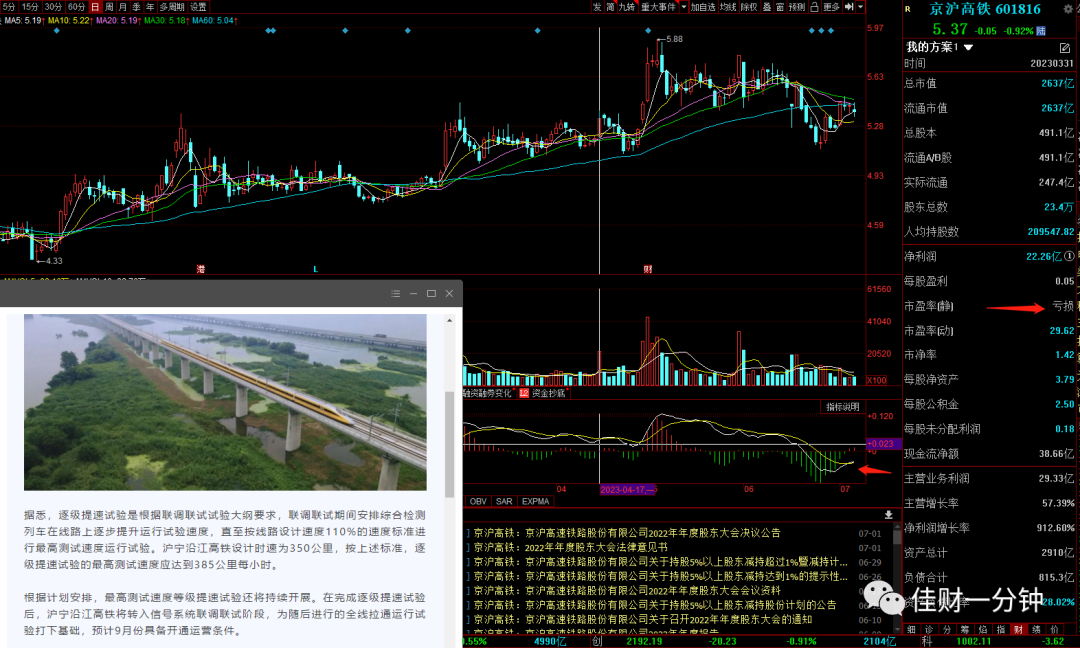
Task: Open the 设置 chart settings
Action: [x=198, y=6]
